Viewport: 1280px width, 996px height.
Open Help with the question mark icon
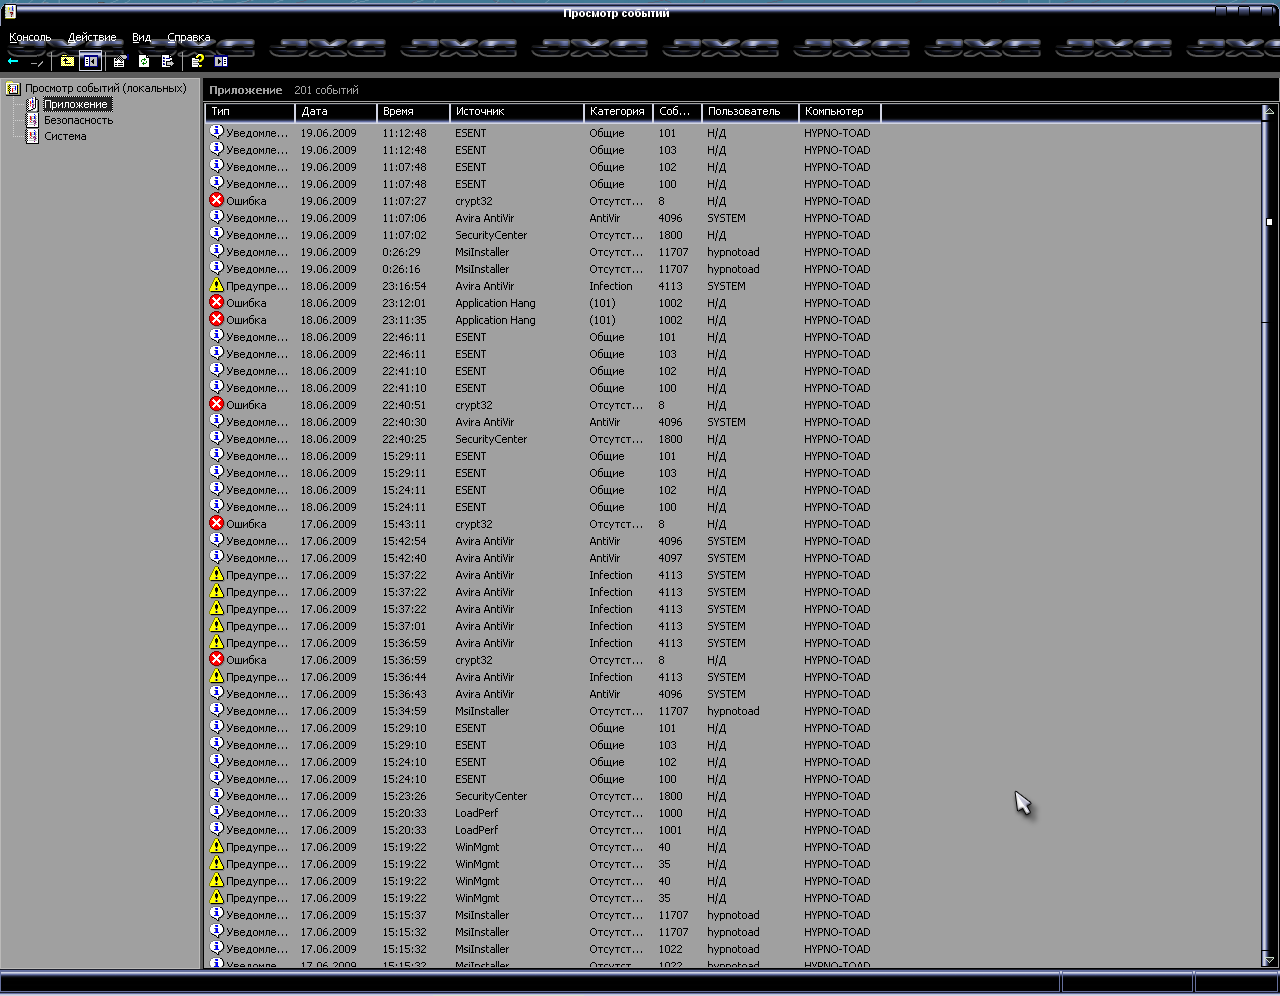(x=198, y=61)
